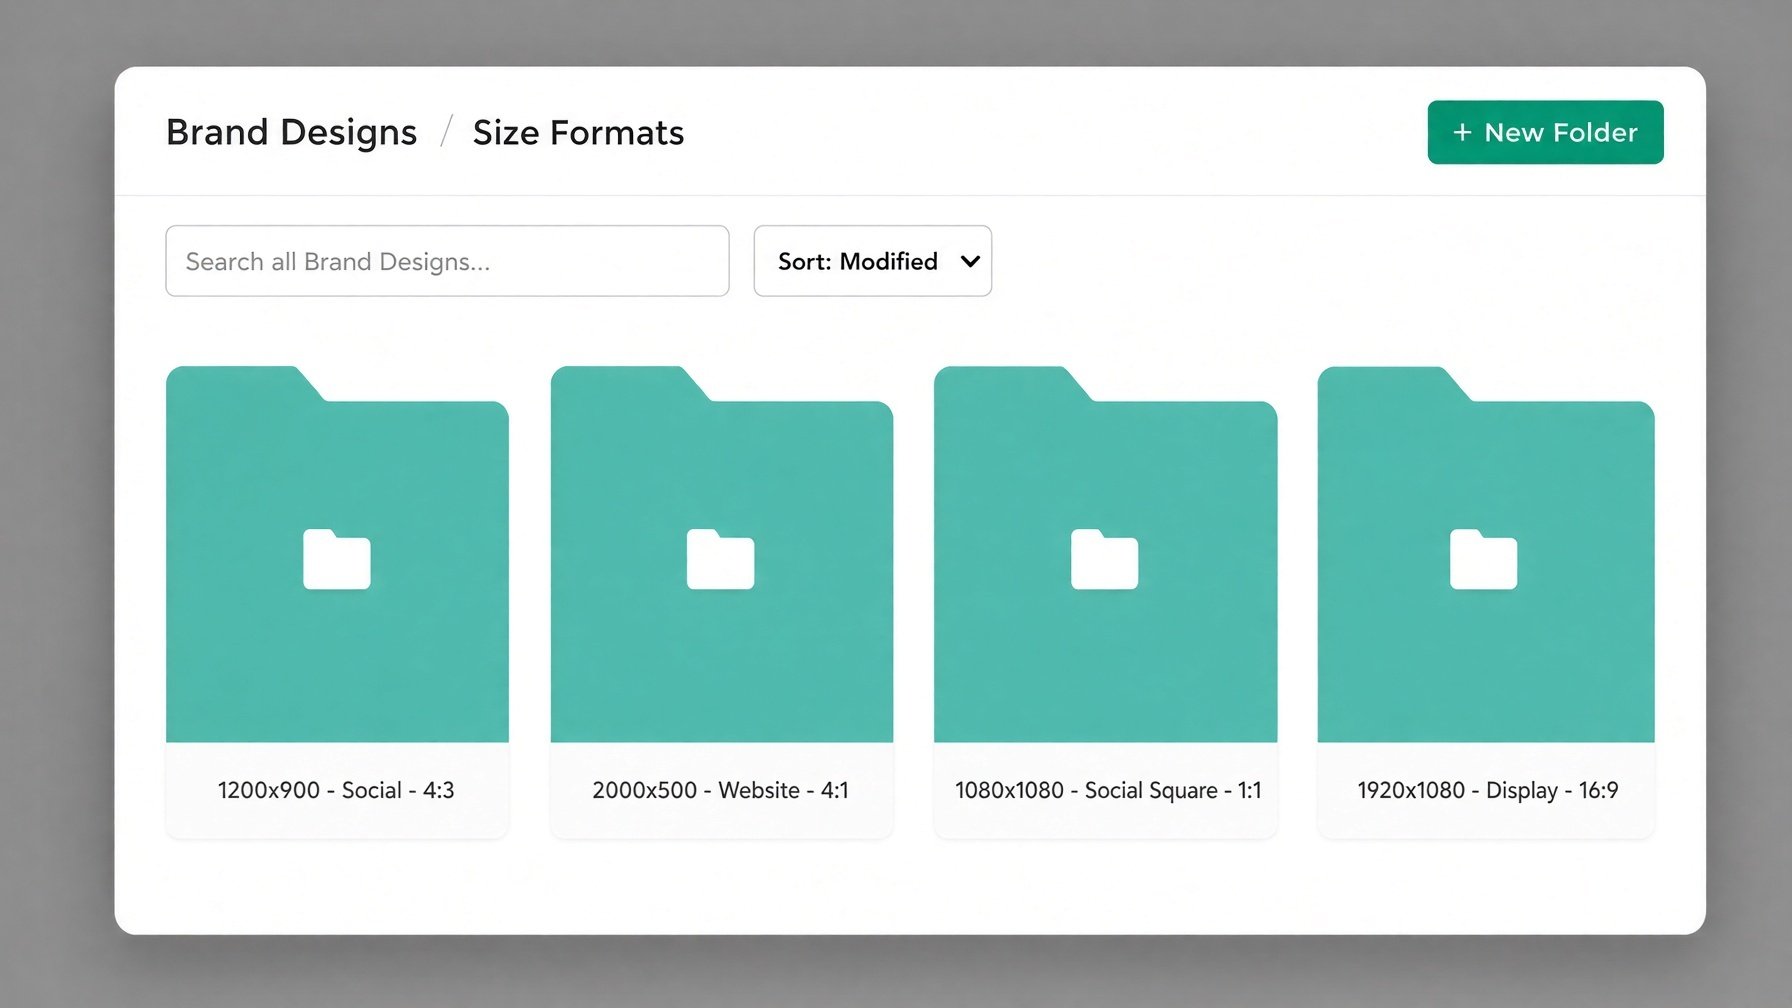1792x1008 pixels.
Task: Select the '1920x1080 - Display - 16:9' label
Action: pyautogui.click(x=1487, y=790)
